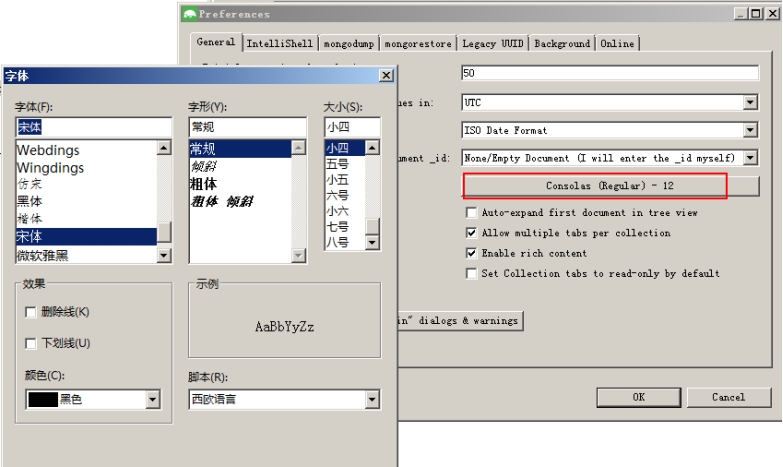Click font list scroll down arrow
783x467 pixels.
pos(164,256)
